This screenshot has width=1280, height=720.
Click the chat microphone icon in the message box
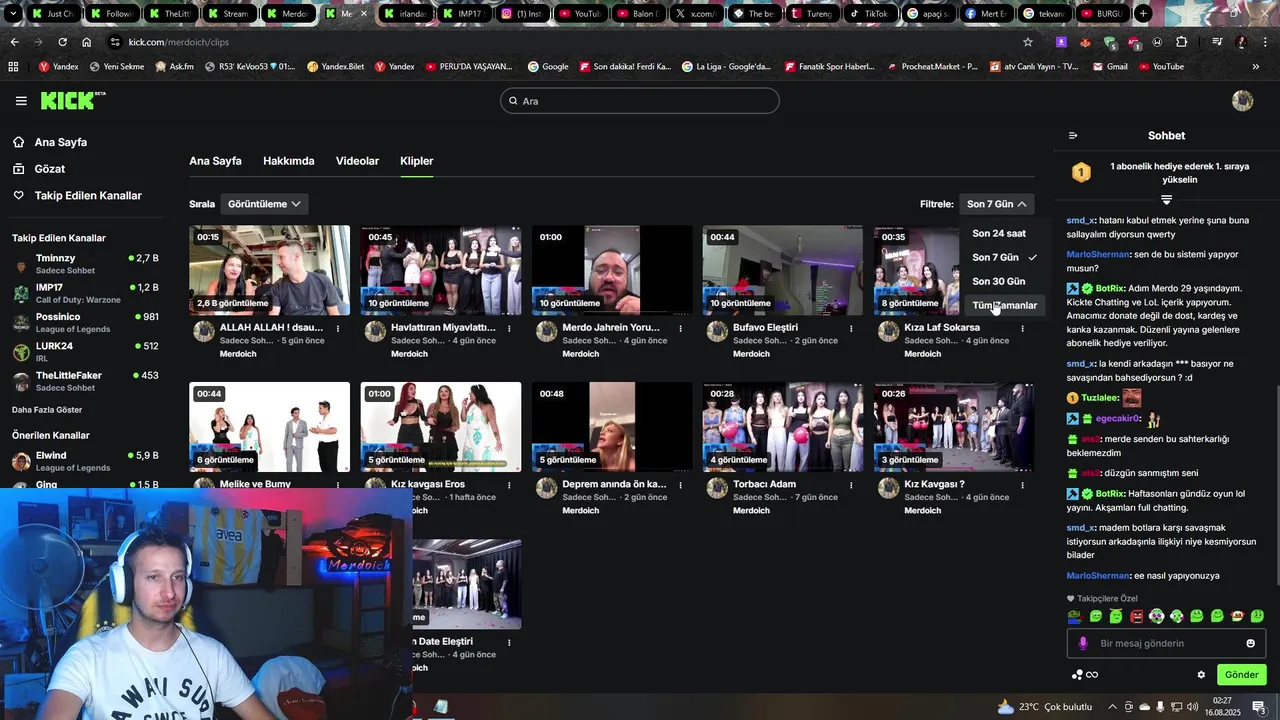[1082, 643]
